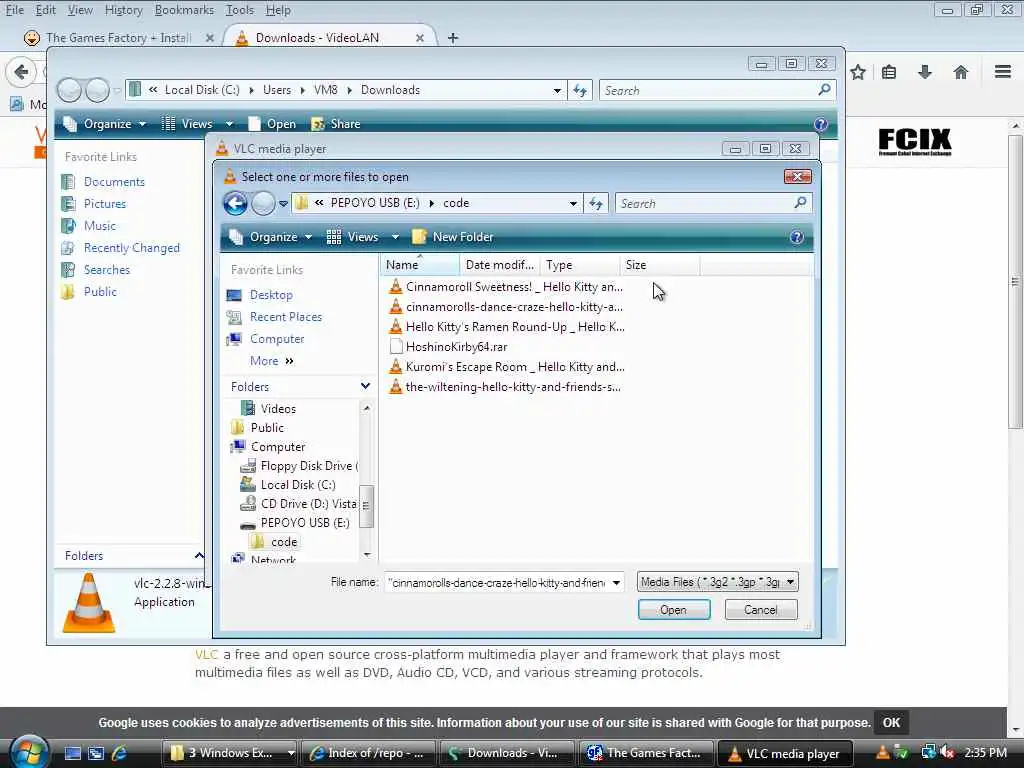Click Share in Explorer toolbar
The image size is (1024, 768).
336,124
